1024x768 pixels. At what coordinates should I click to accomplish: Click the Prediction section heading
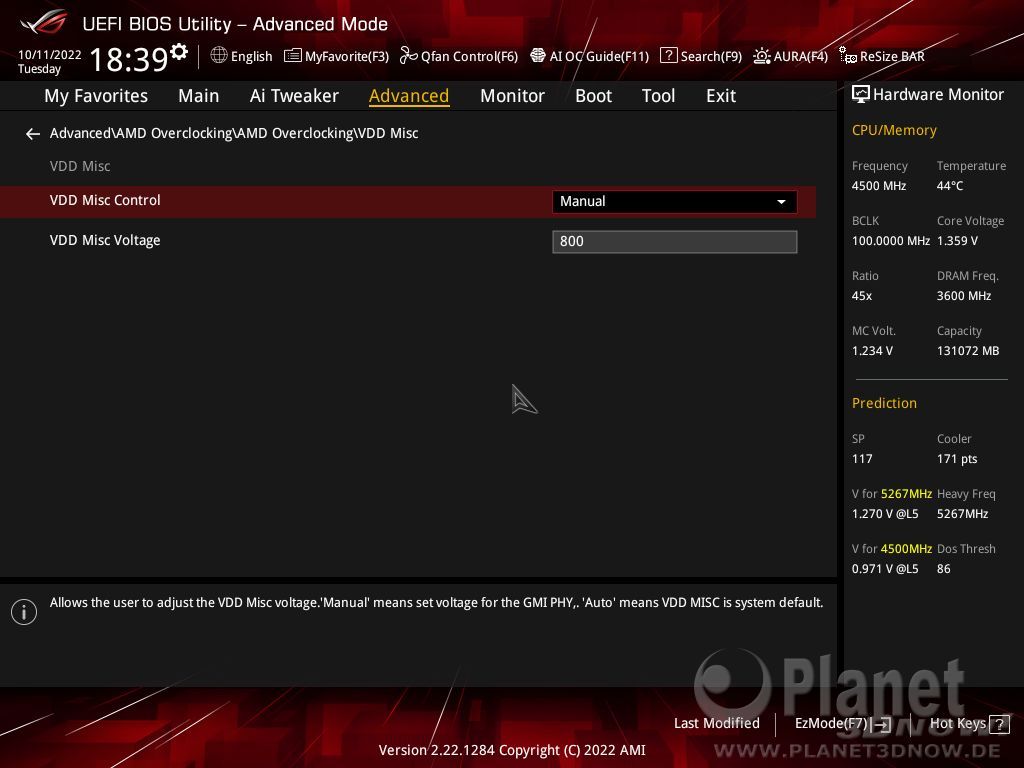(884, 404)
